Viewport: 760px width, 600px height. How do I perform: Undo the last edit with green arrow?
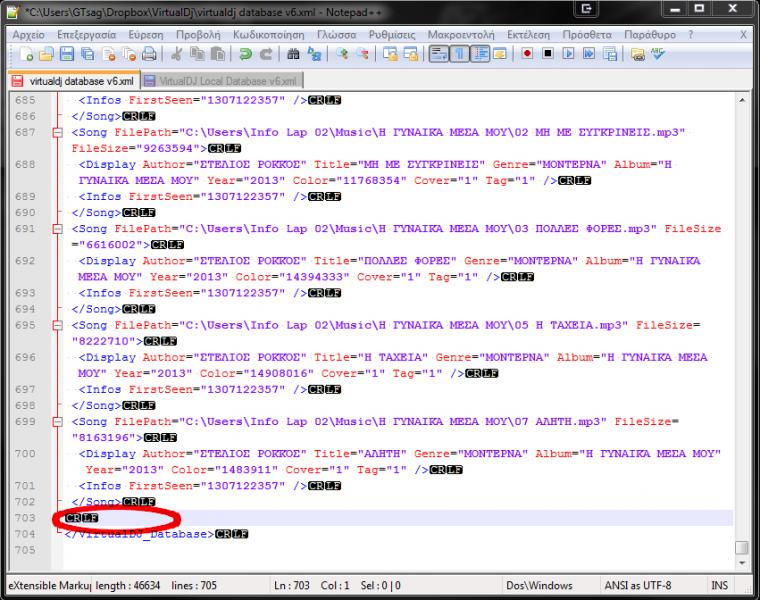[245, 54]
